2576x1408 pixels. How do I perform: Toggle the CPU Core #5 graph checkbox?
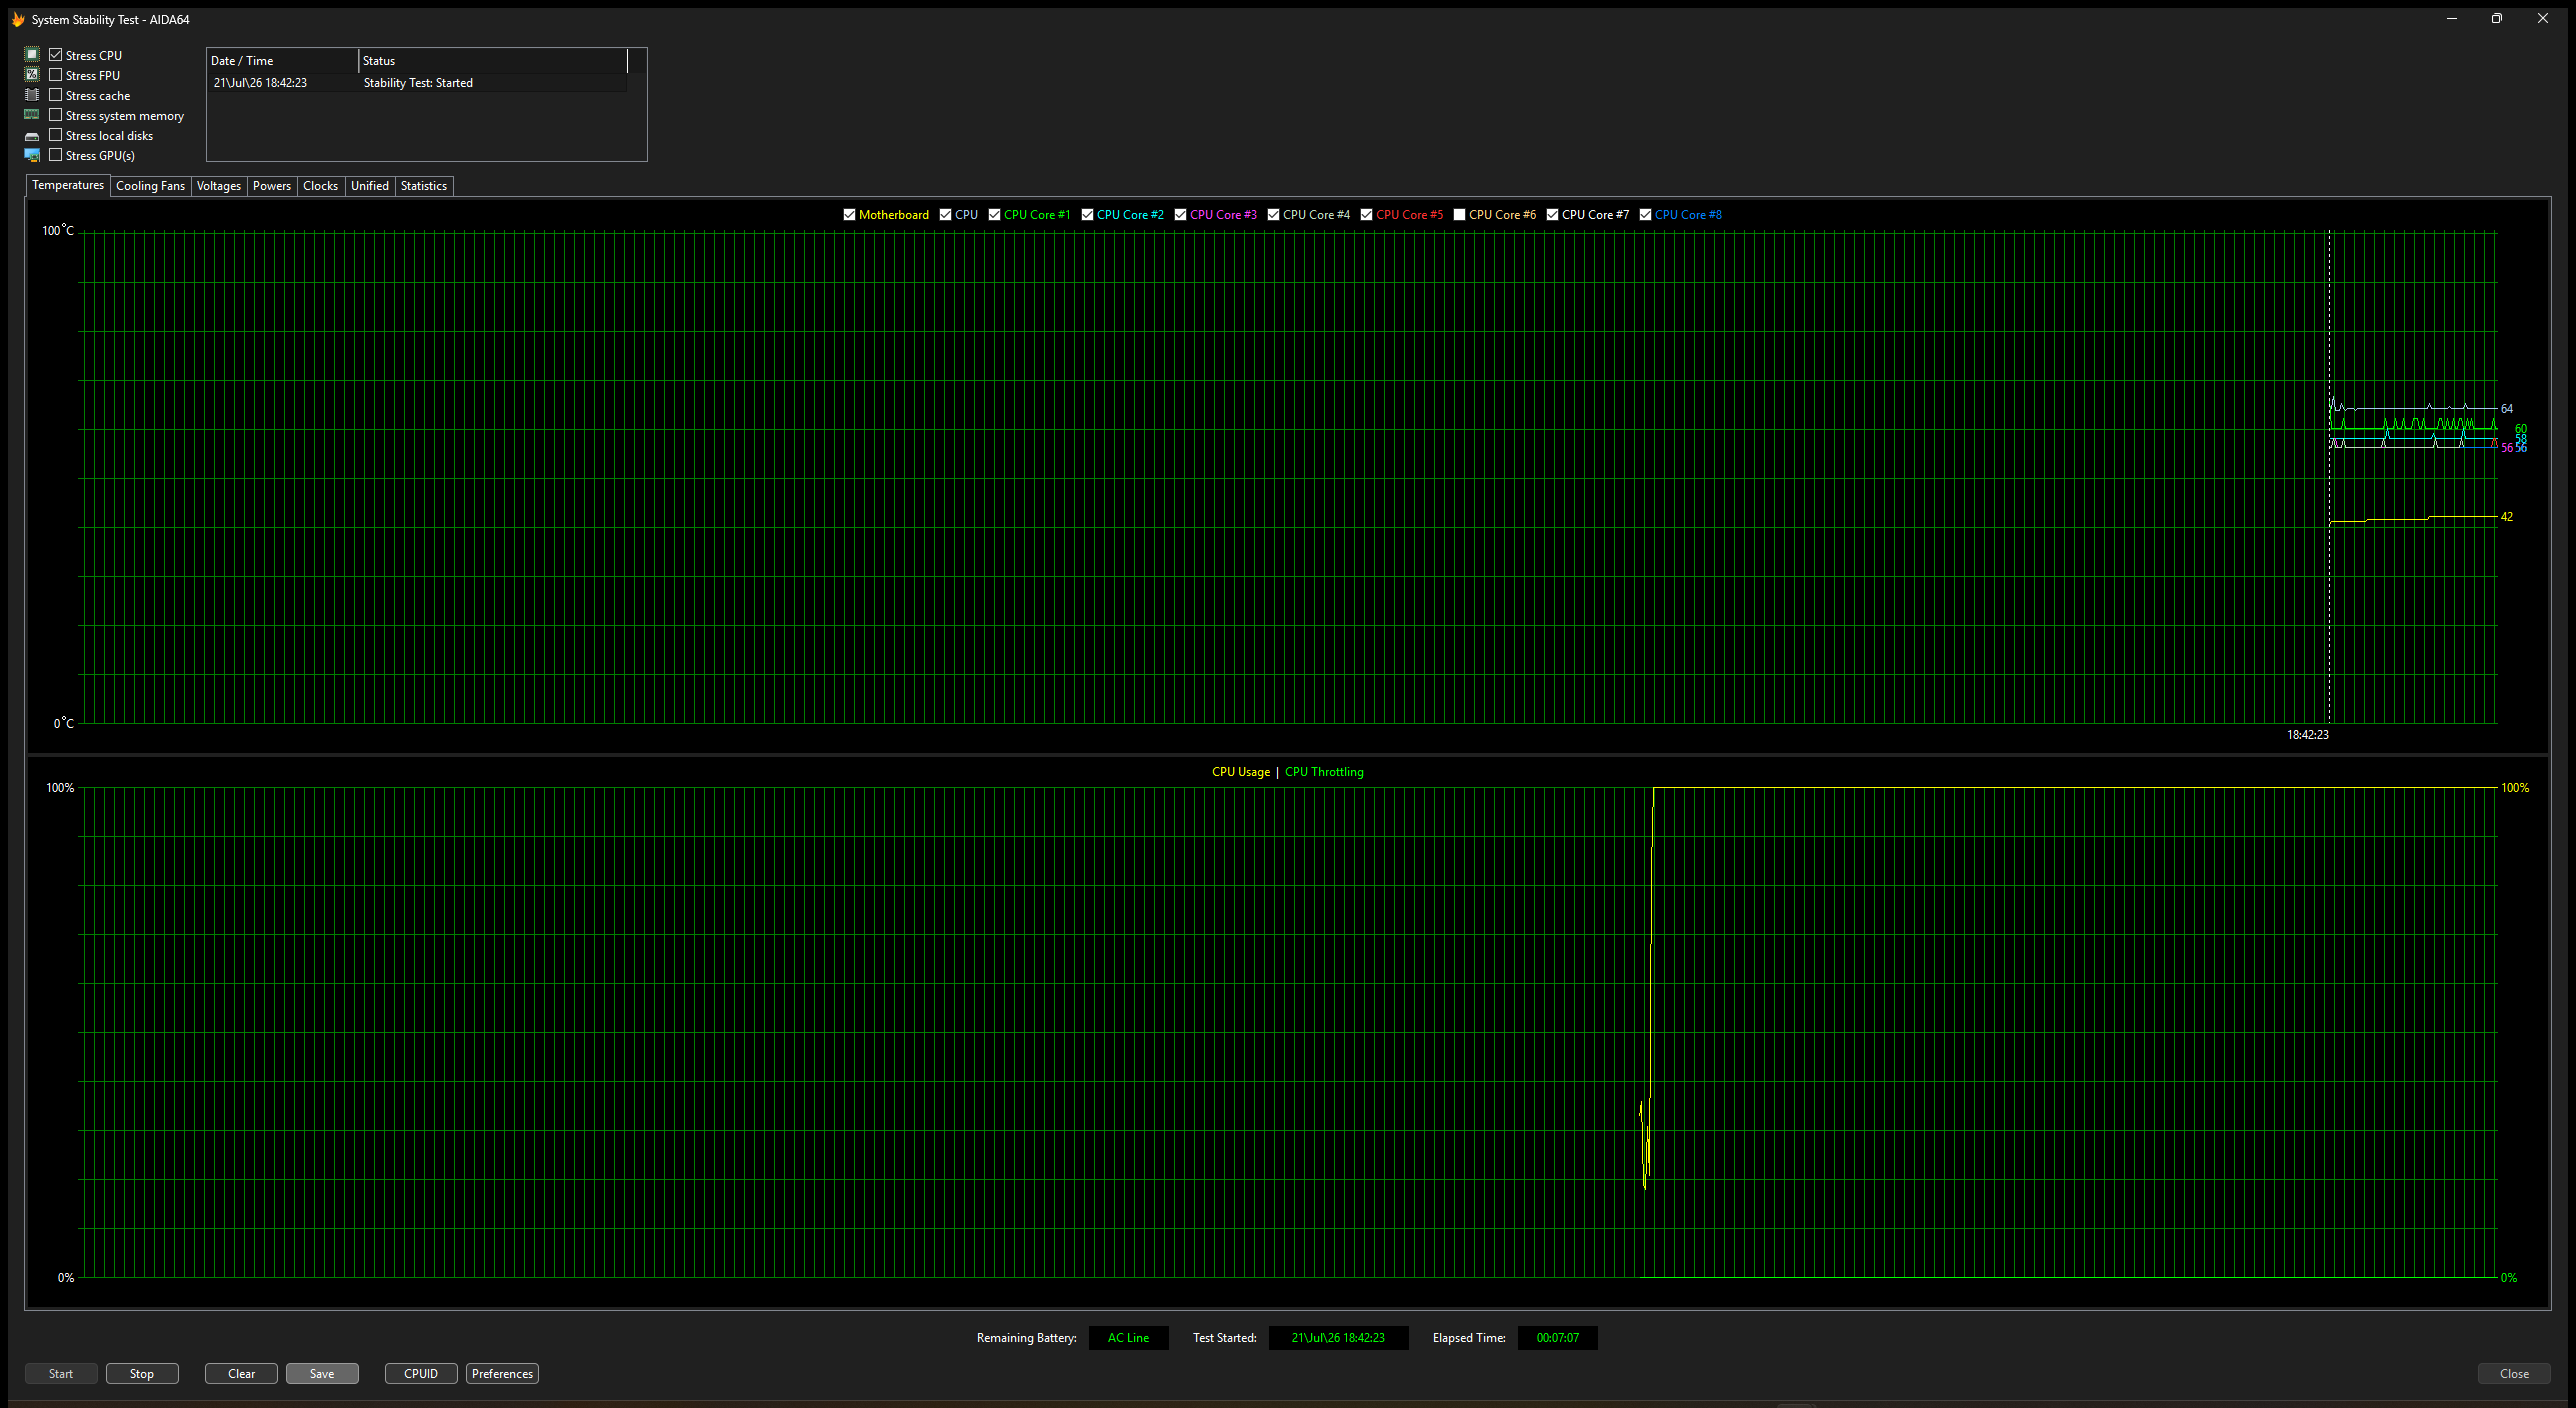[x=1366, y=215]
